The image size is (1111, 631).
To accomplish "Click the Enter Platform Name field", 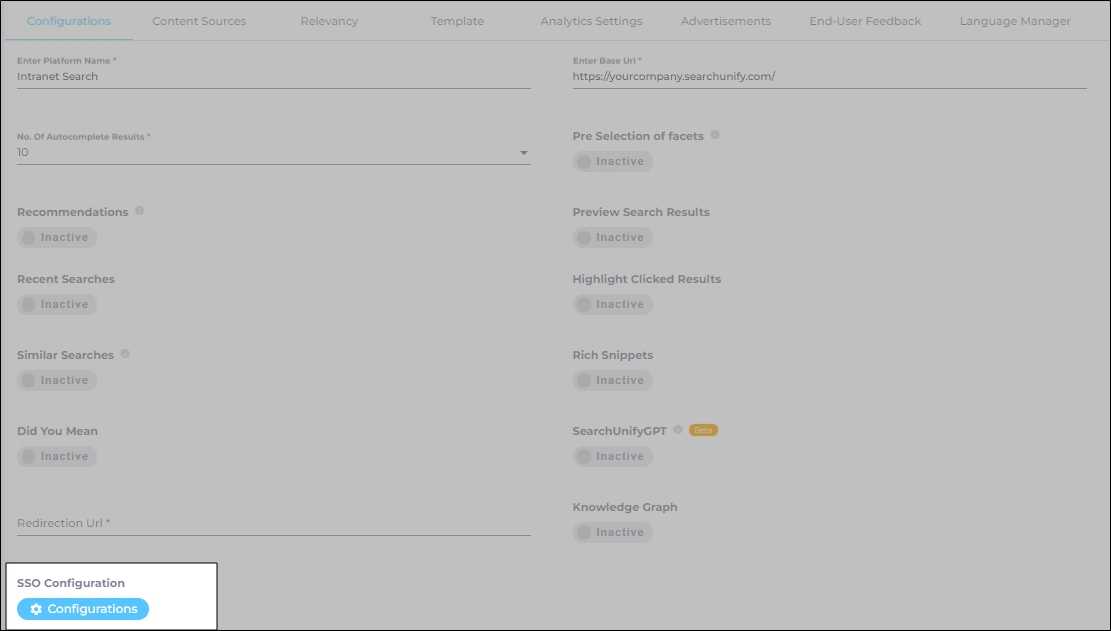I will coord(273,76).
